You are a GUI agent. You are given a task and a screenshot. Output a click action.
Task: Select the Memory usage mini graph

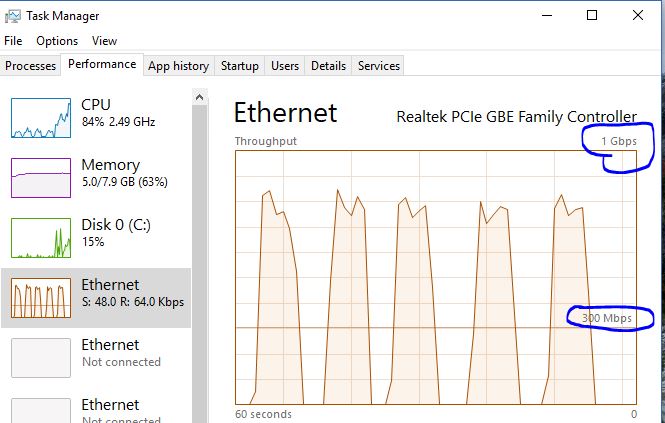click(41, 178)
